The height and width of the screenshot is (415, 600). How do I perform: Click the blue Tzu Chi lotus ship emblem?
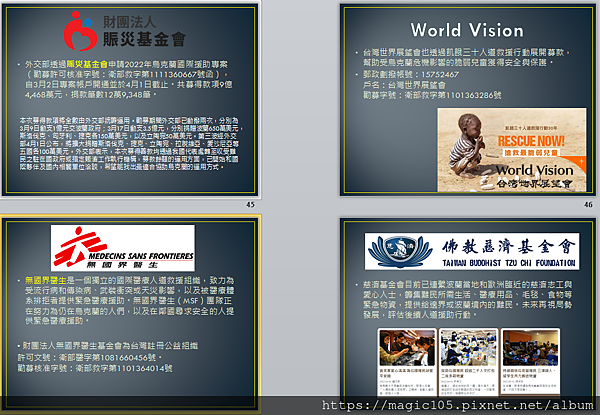[x=400, y=251]
